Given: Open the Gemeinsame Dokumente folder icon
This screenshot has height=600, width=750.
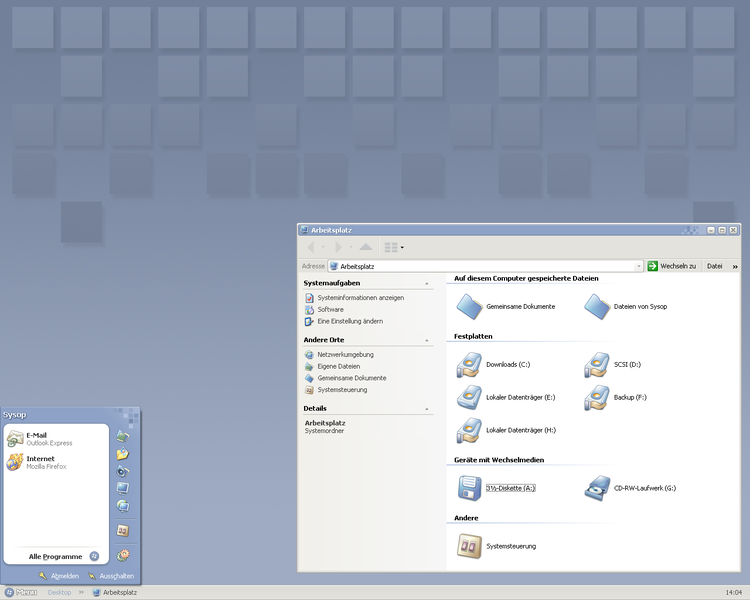Looking at the screenshot, I should point(469,306).
